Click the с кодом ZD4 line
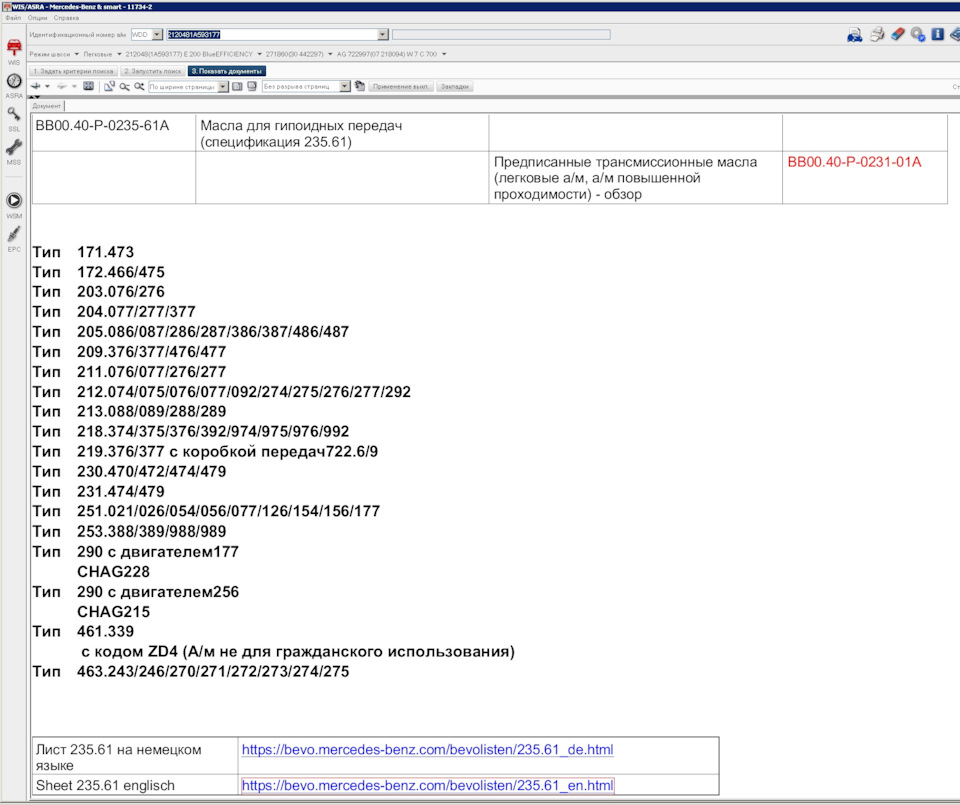 tap(298, 651)
